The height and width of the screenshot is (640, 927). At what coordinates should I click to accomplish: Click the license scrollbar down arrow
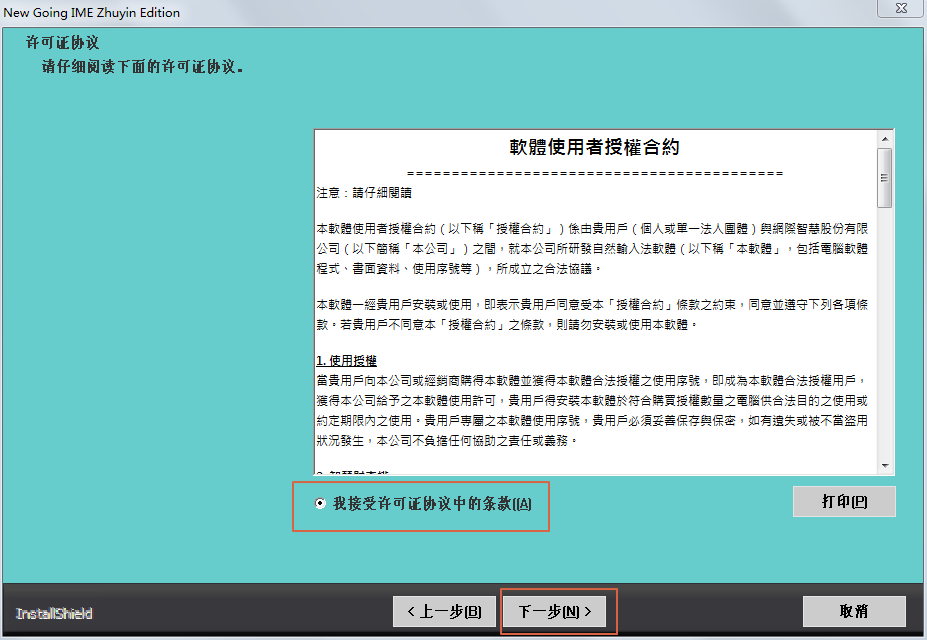(x=885, y=466)
